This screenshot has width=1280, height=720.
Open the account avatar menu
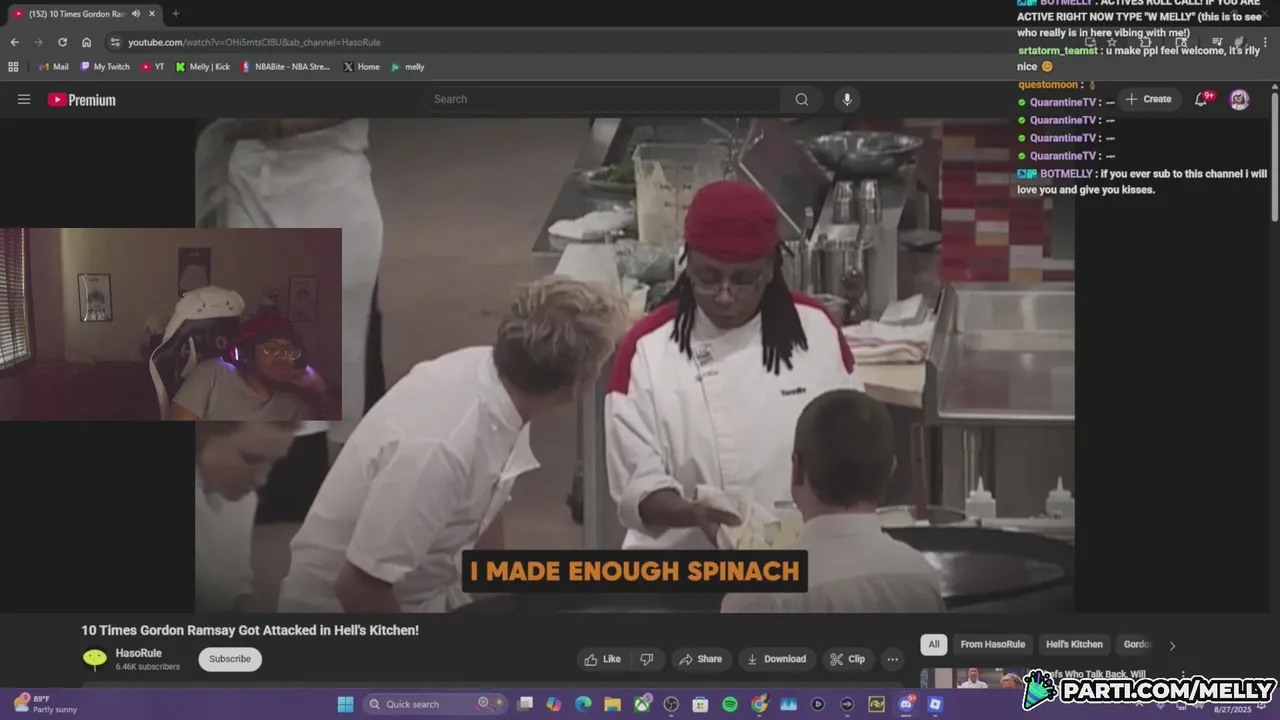(x=1239, y=99)
